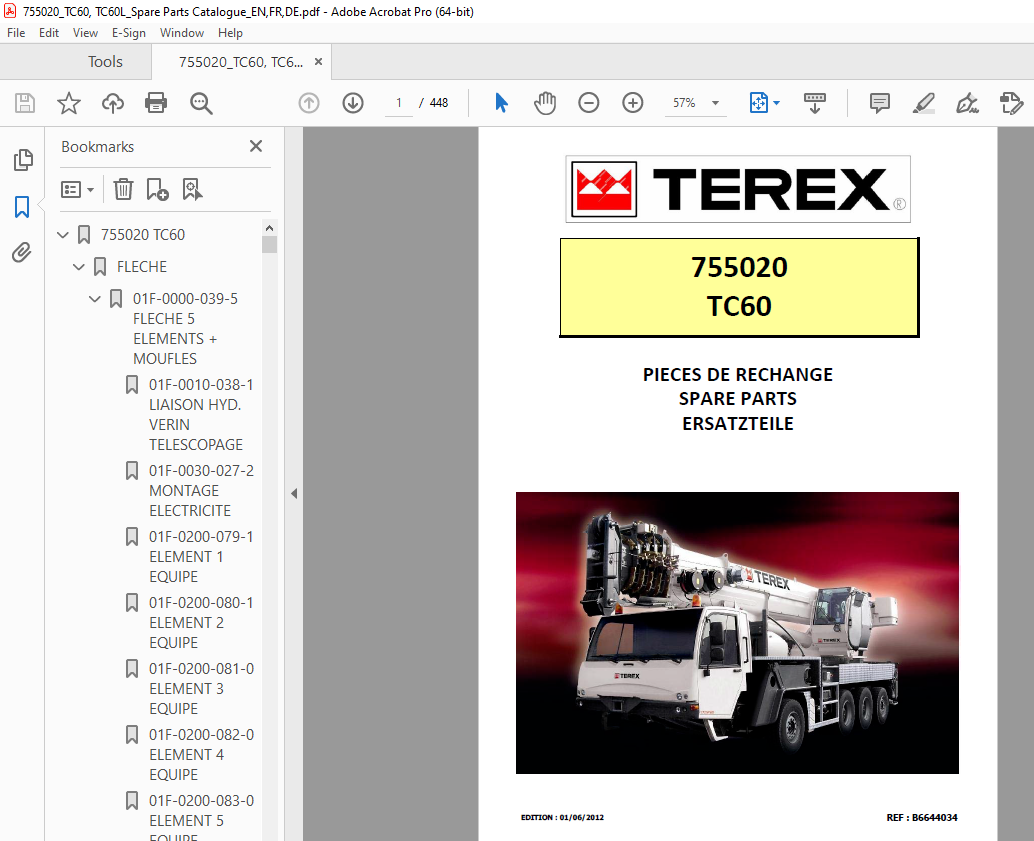This screenshot has height=841, width=1034.
Task: Close the Bookmarks panel
Action: coord(256,146)
